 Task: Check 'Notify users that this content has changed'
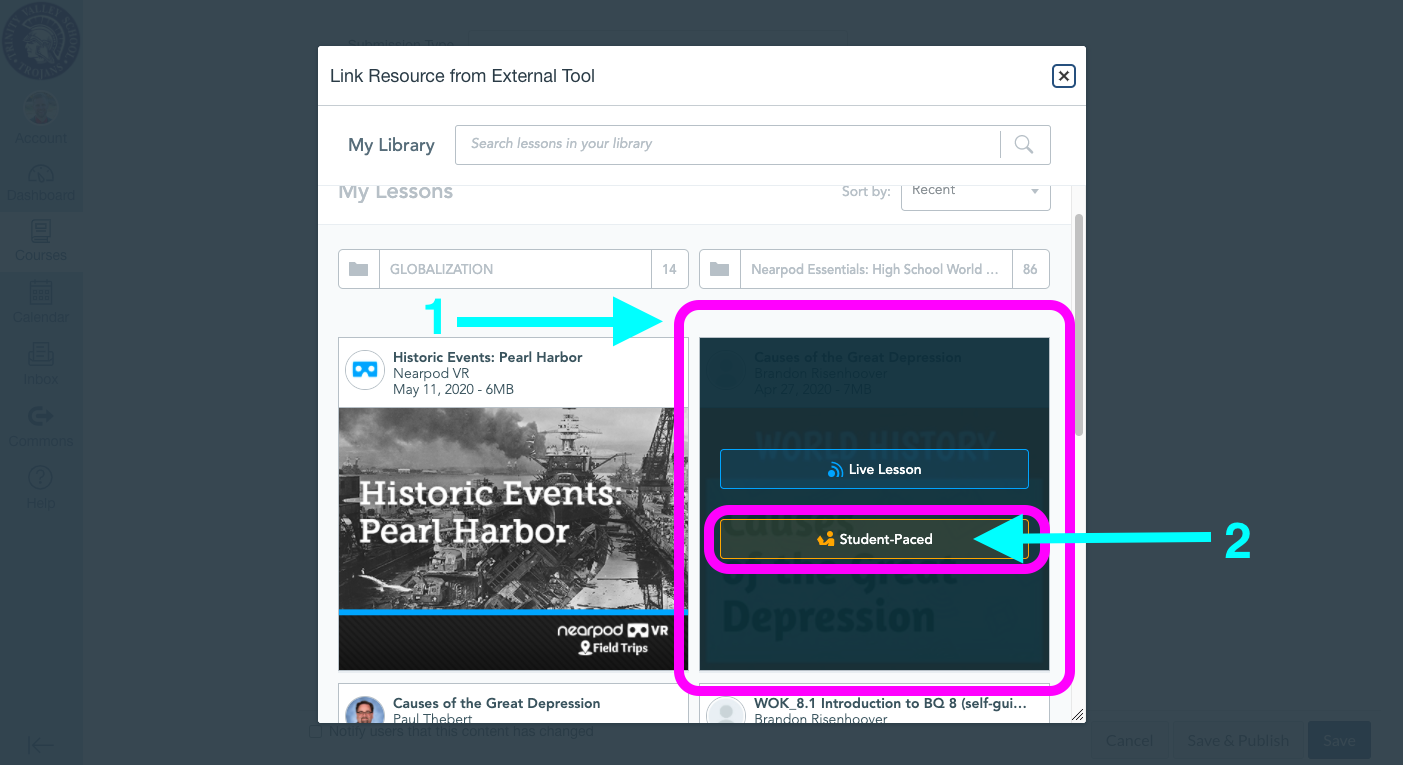point(316,731)
